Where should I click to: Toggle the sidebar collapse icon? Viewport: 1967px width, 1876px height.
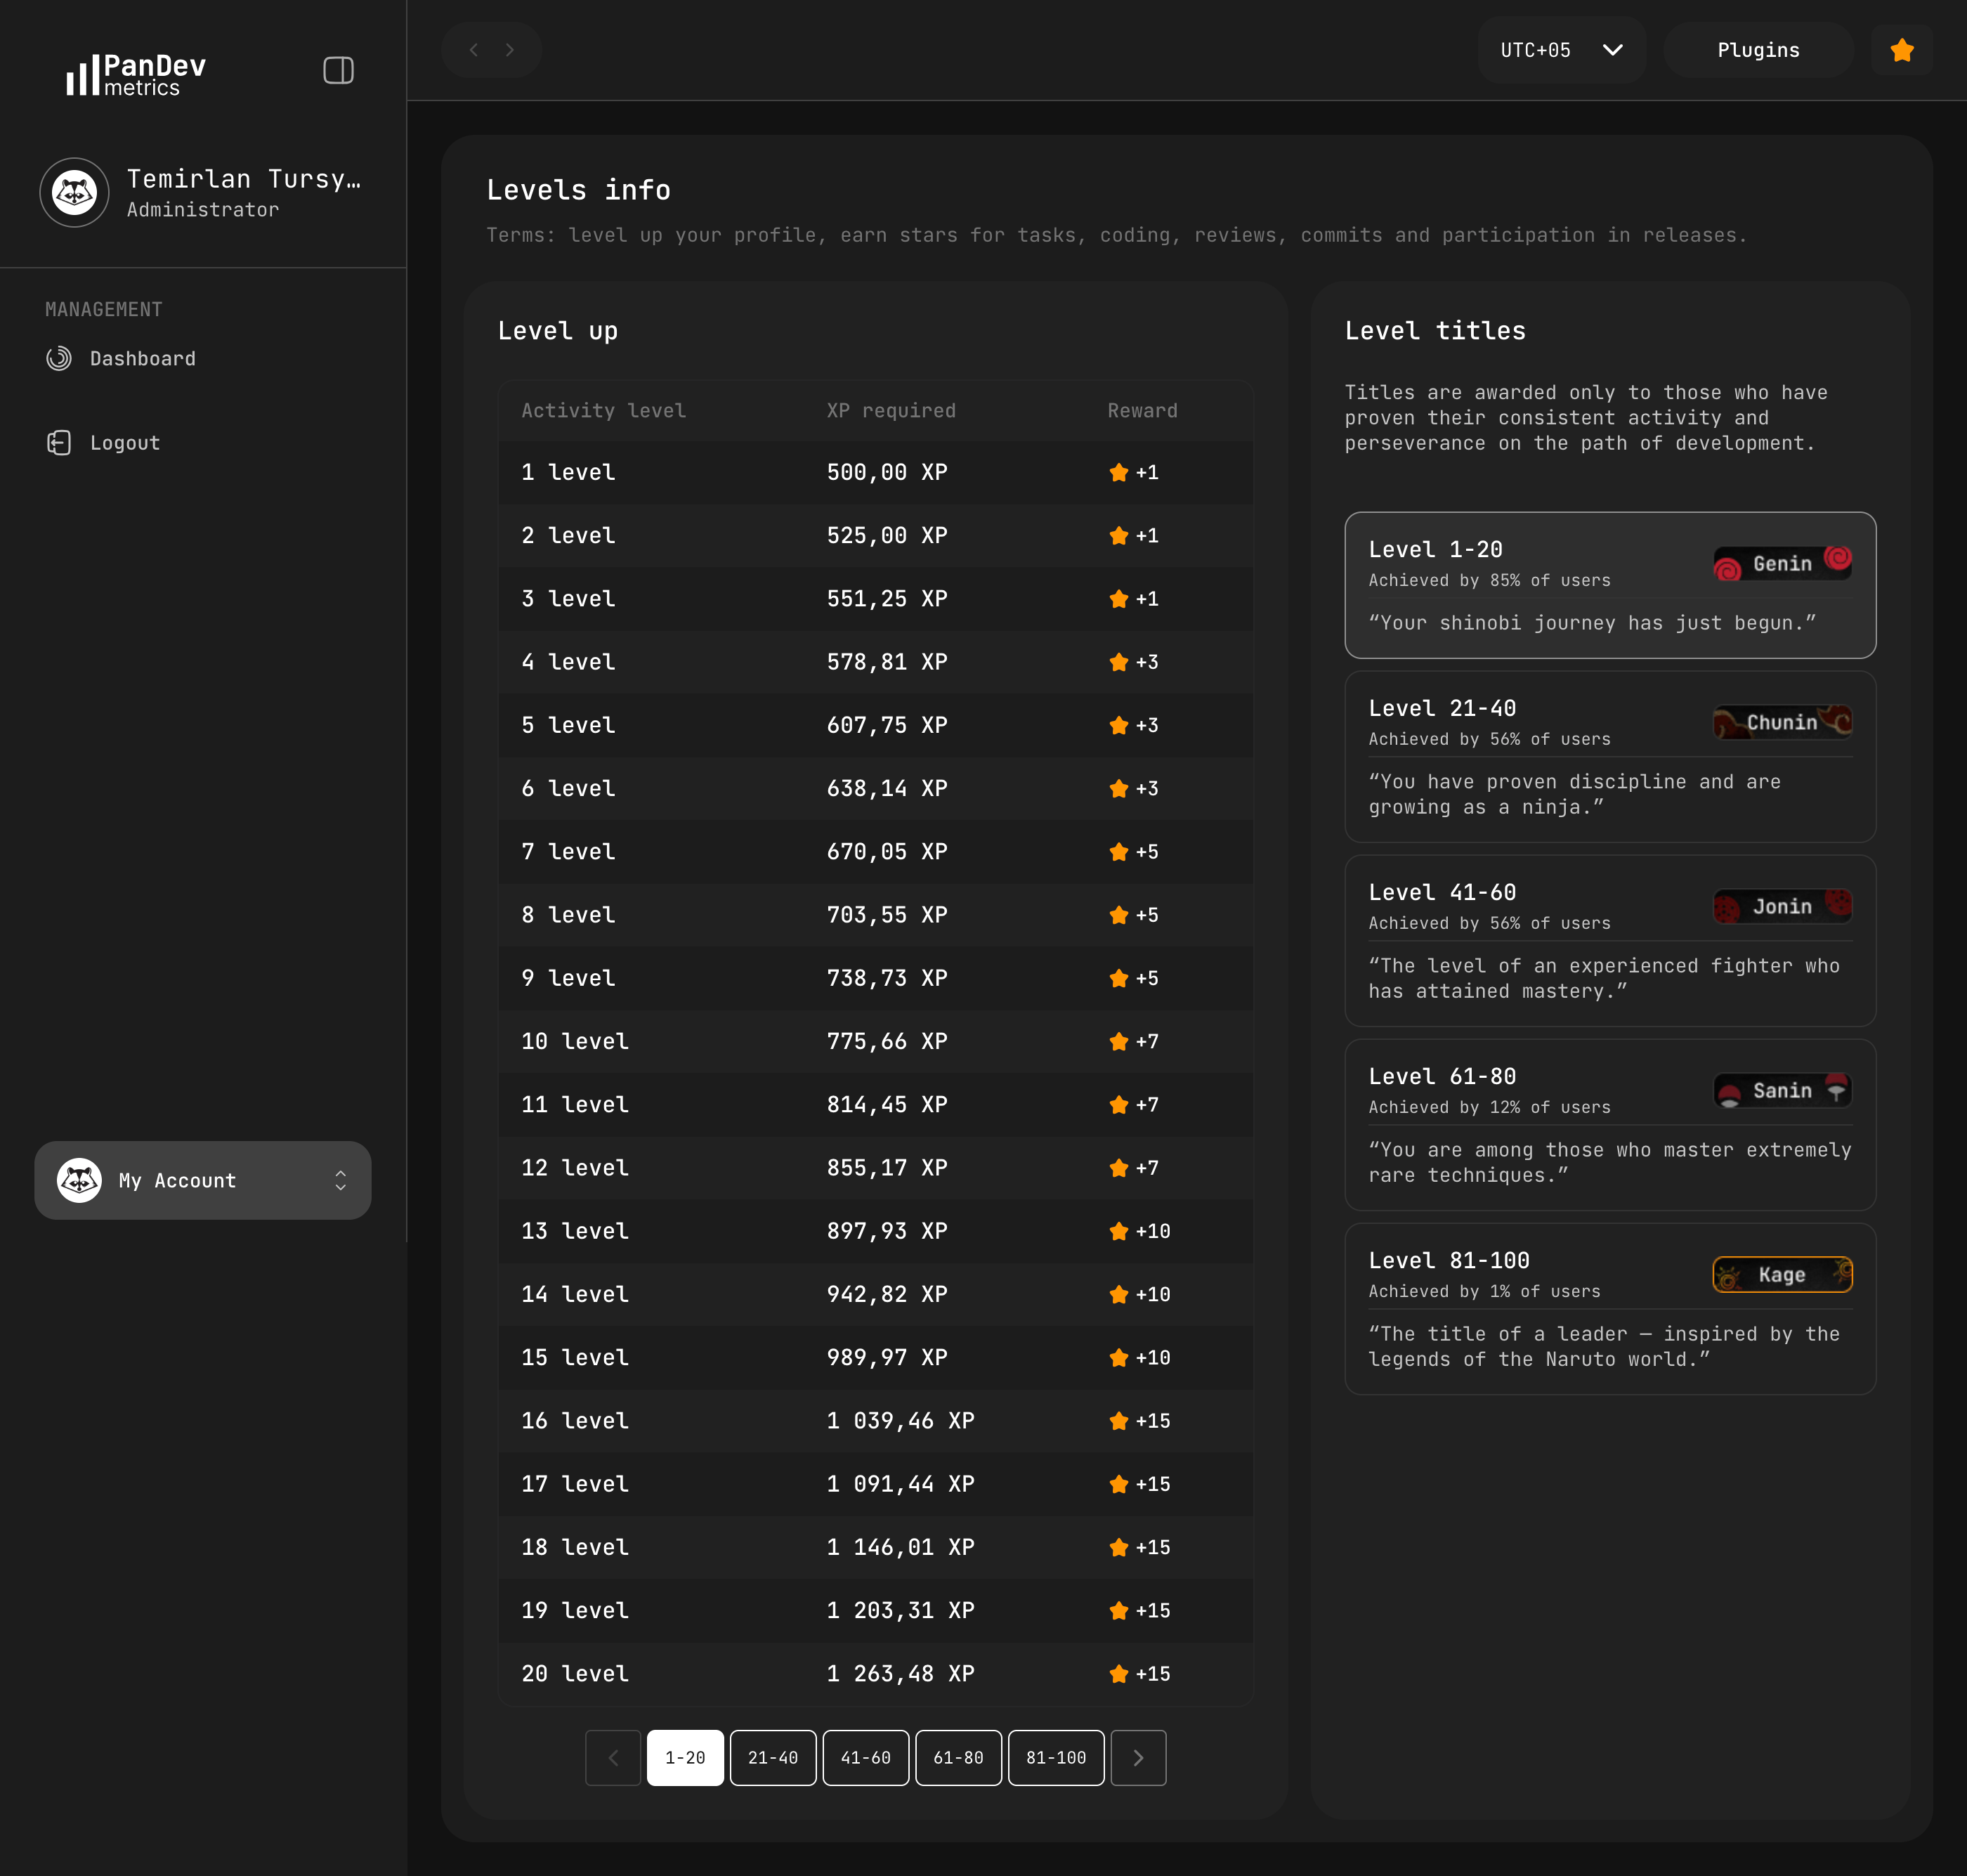[x=338, y=71]
